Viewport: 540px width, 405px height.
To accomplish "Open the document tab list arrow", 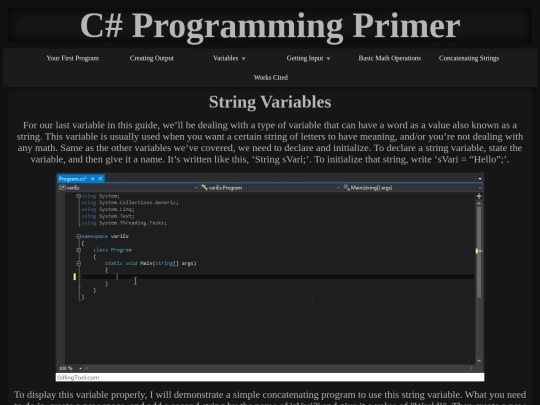I will (x=480, y=179).
